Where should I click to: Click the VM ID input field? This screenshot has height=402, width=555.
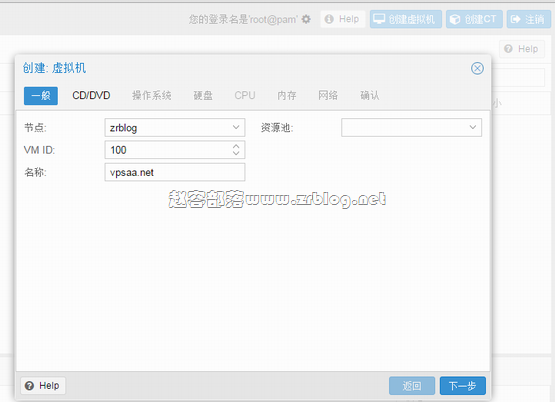pos(168,150)
